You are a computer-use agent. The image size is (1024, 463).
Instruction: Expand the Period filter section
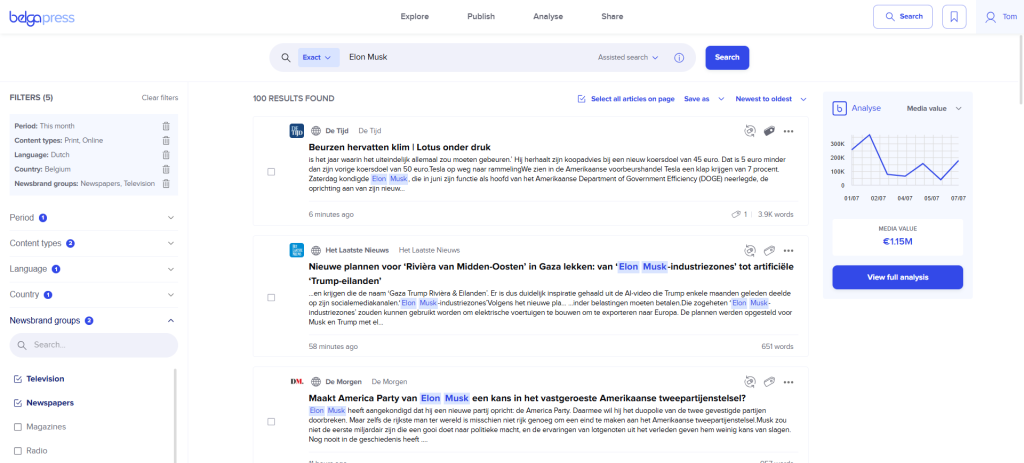[x=93, y=217]
